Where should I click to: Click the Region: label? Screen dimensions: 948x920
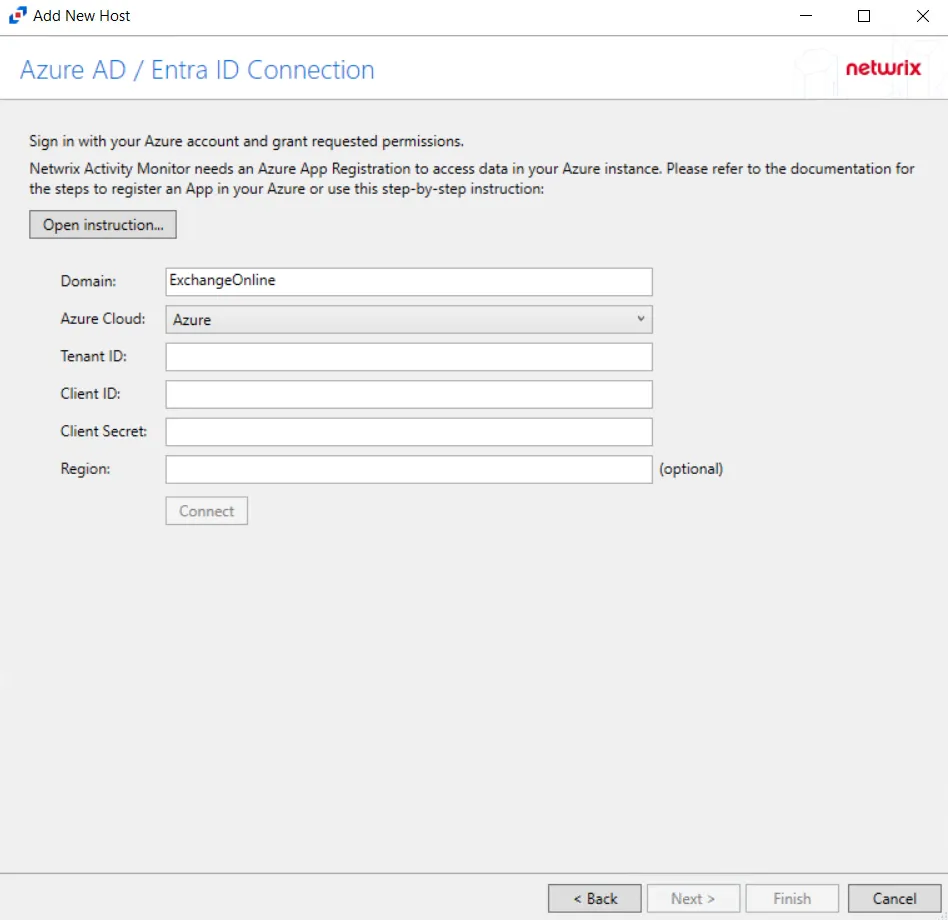click(x=85, y=469)
